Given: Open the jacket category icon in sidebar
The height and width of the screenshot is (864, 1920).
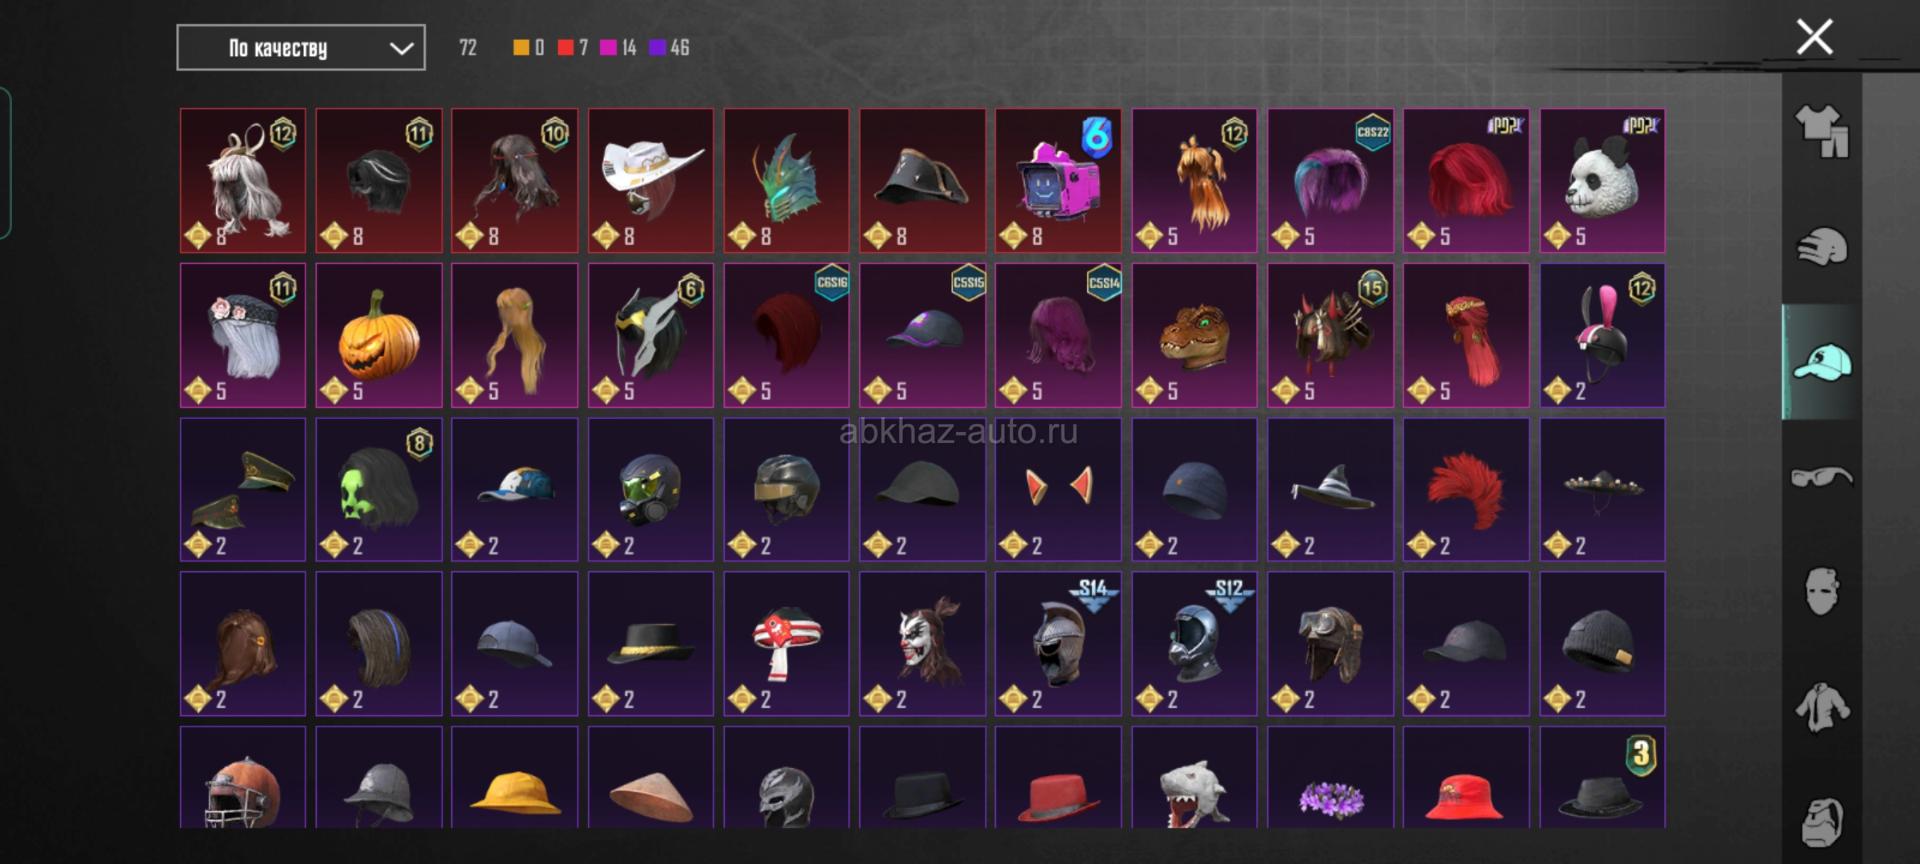Looking at the screenshot, I should 1821,707.
